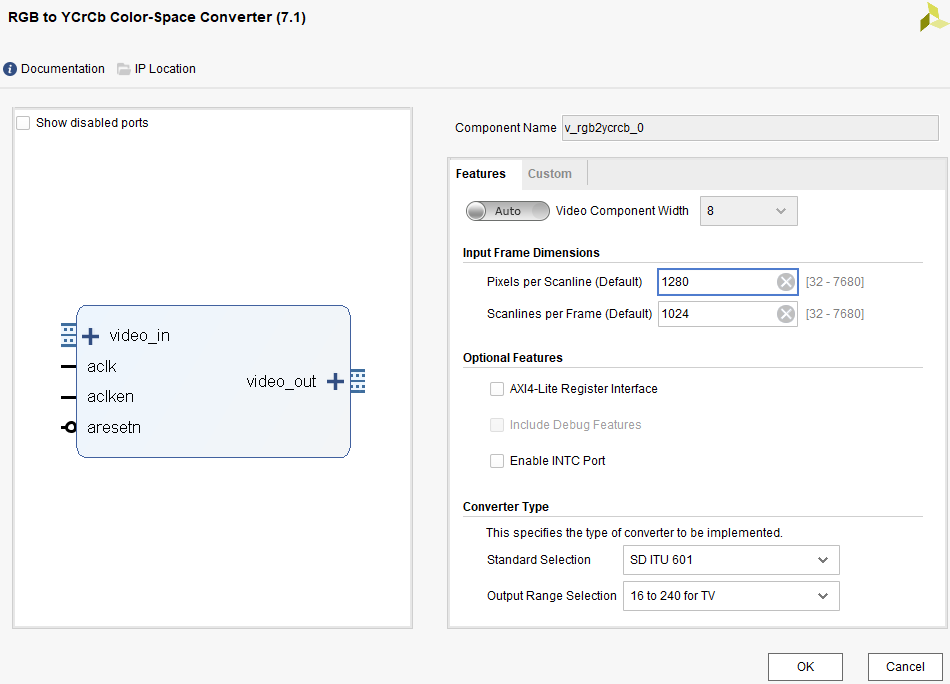Screen dimensions: 950x684
Task: Check AXI4-Lite Register Interface option
Action: tap(497, 389)
